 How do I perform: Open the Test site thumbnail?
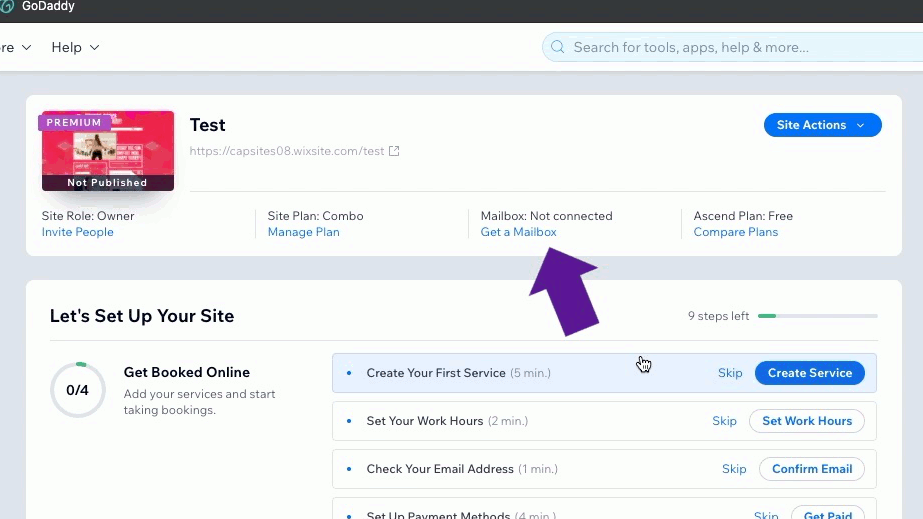coord(108,151)
